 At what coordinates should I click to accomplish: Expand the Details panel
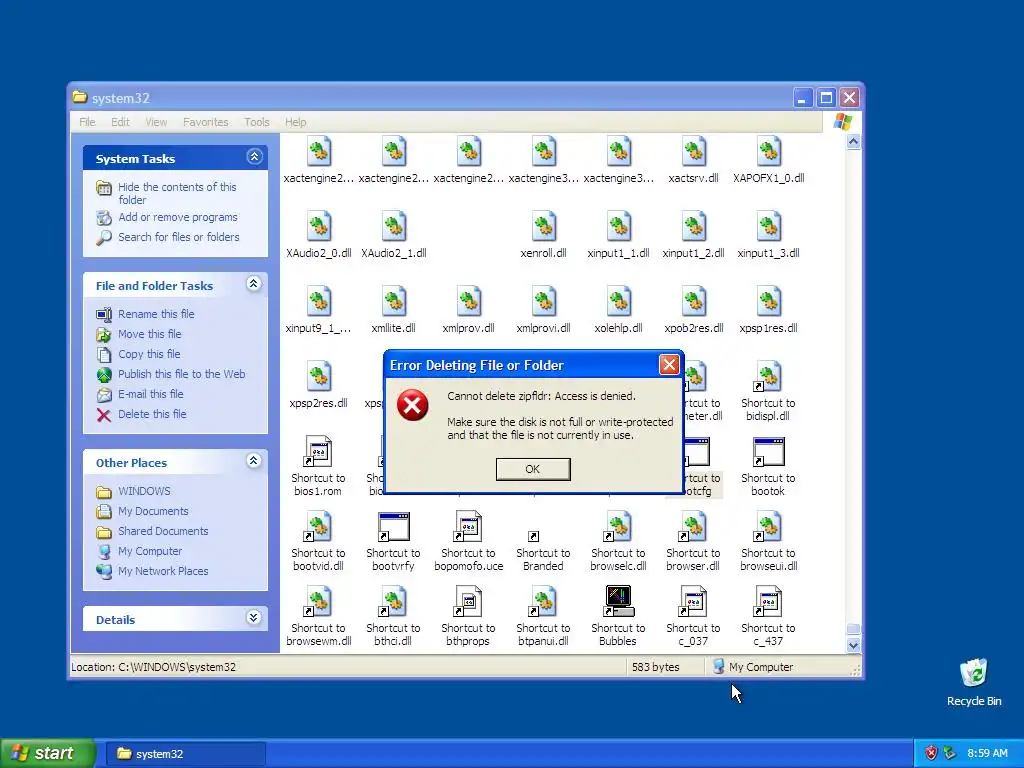tap(254, 618)
